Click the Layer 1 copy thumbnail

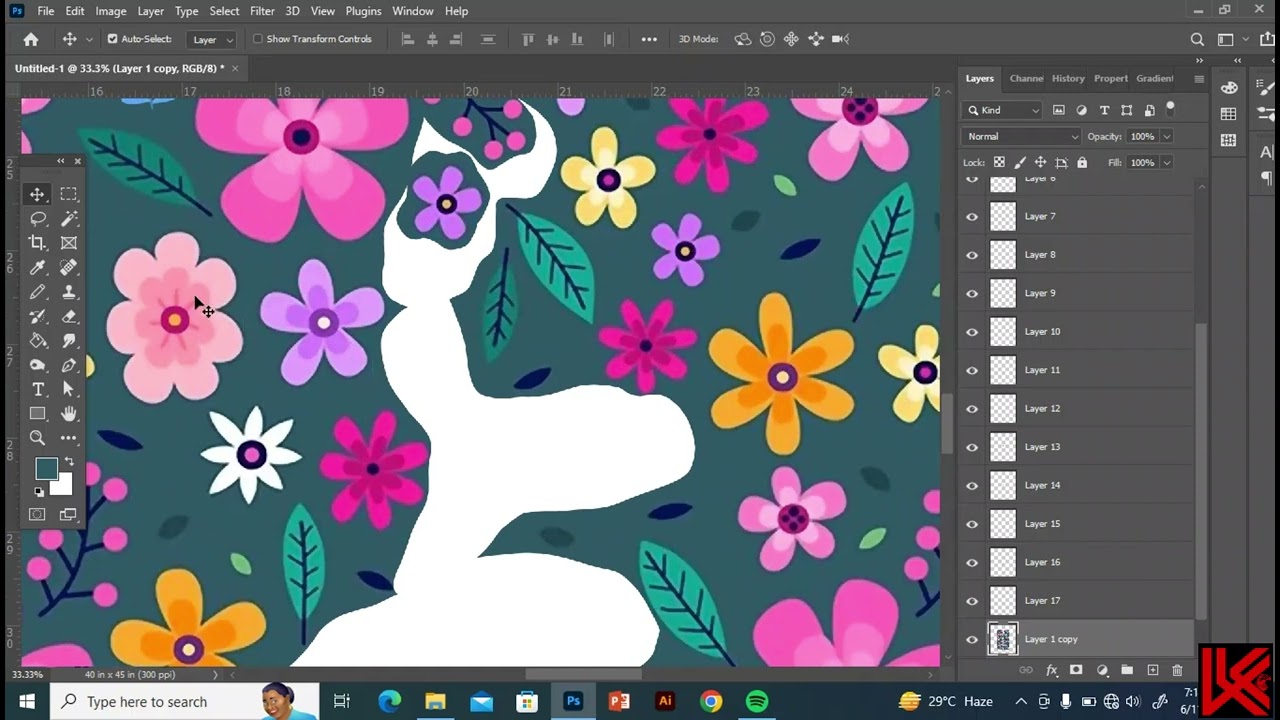(x=1003, y=640)
